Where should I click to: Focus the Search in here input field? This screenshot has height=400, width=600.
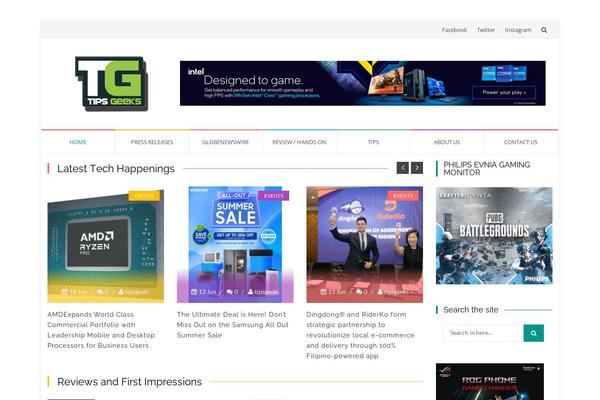483,333
